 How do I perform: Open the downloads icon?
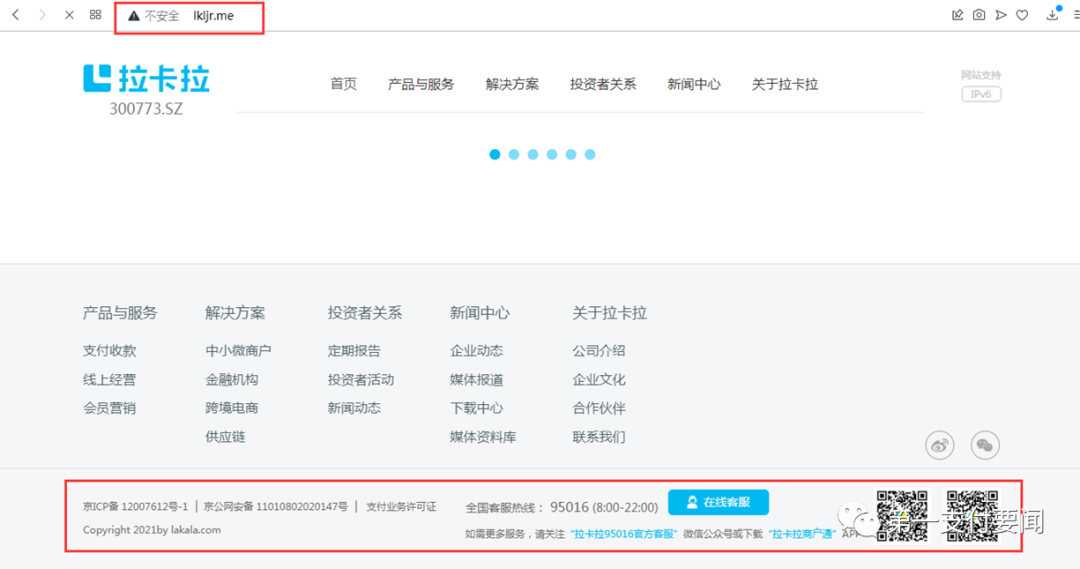pyautogui.click(x=1052, y=14)
